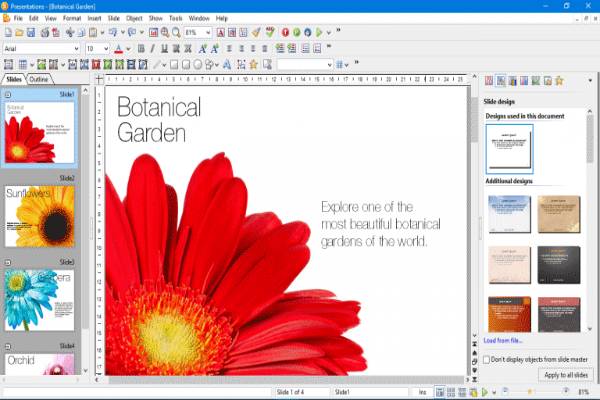Click the 'Load from file...' link

pos(504,340)
